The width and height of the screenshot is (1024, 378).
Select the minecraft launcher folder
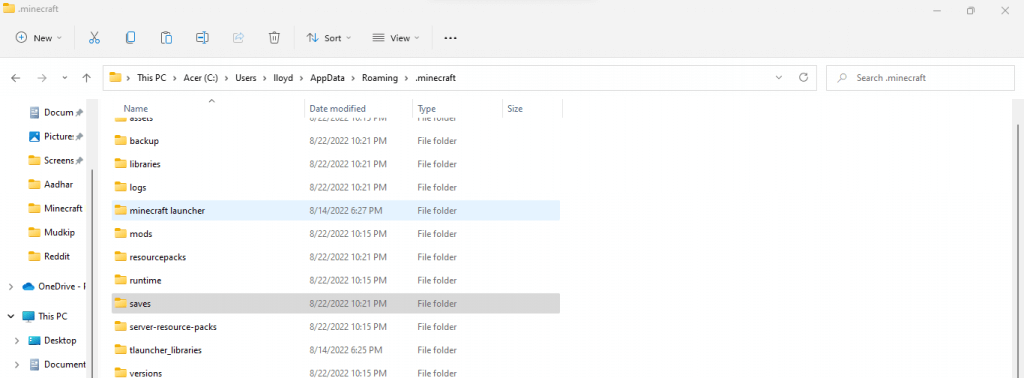336,210
